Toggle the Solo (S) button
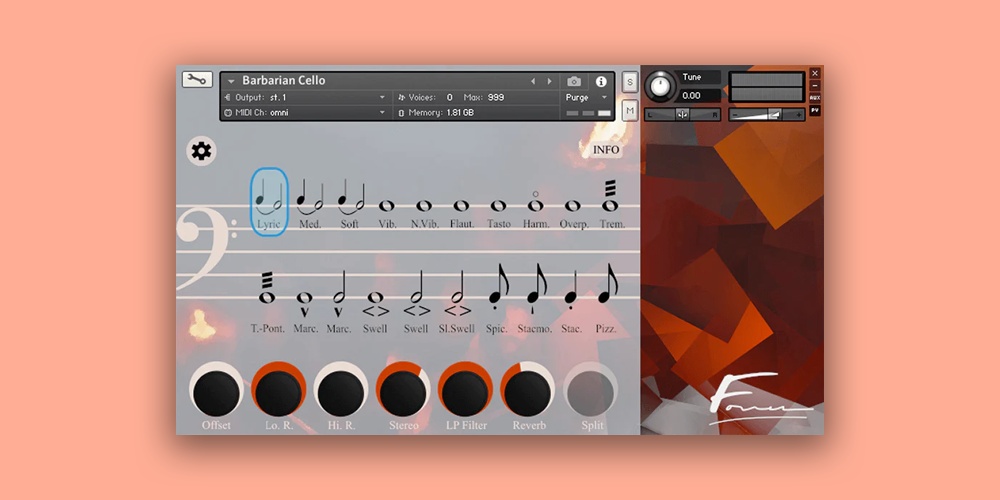Screen dimensions: 1000x500 (630, 82)
